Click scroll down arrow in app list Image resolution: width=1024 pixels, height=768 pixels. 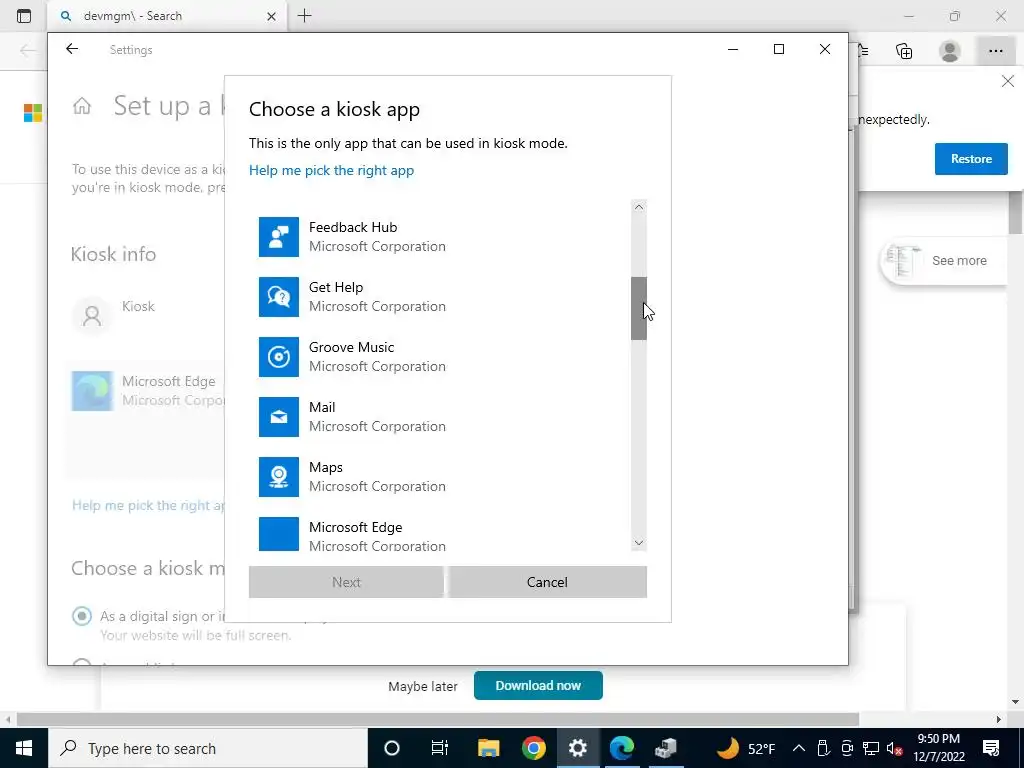639,543
